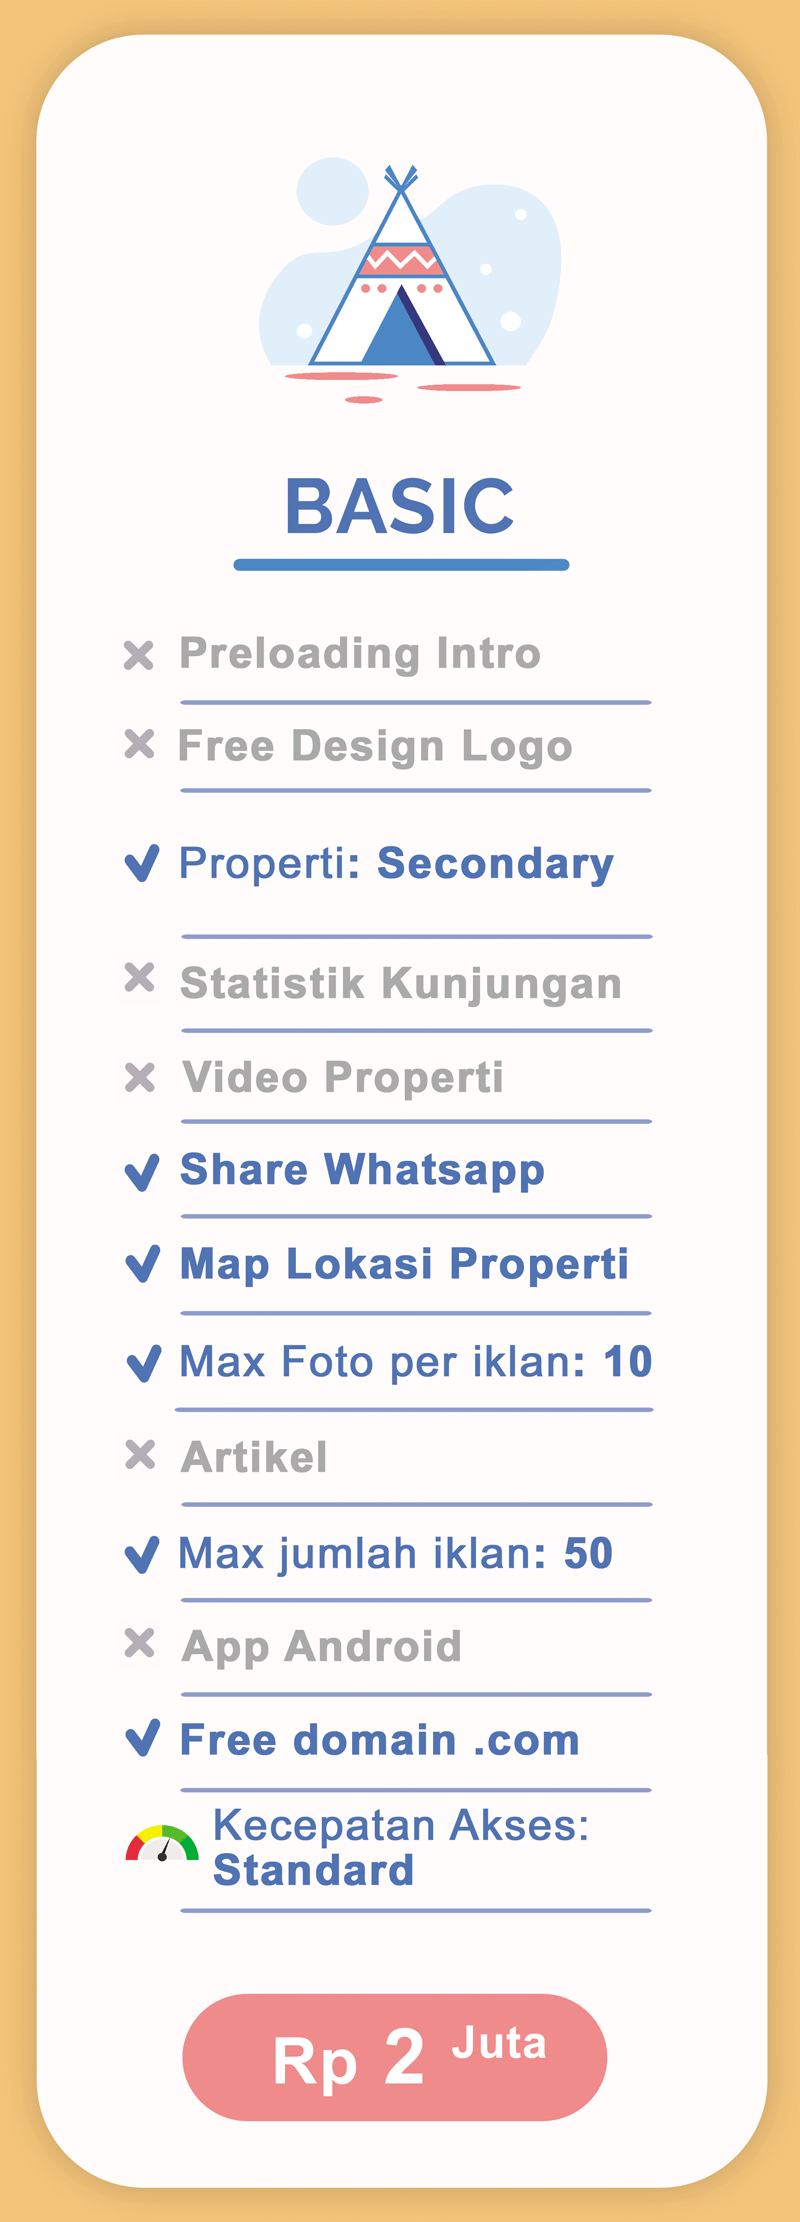Click the checkmark beside Share Whatsapp

(x=142, y=1172)
